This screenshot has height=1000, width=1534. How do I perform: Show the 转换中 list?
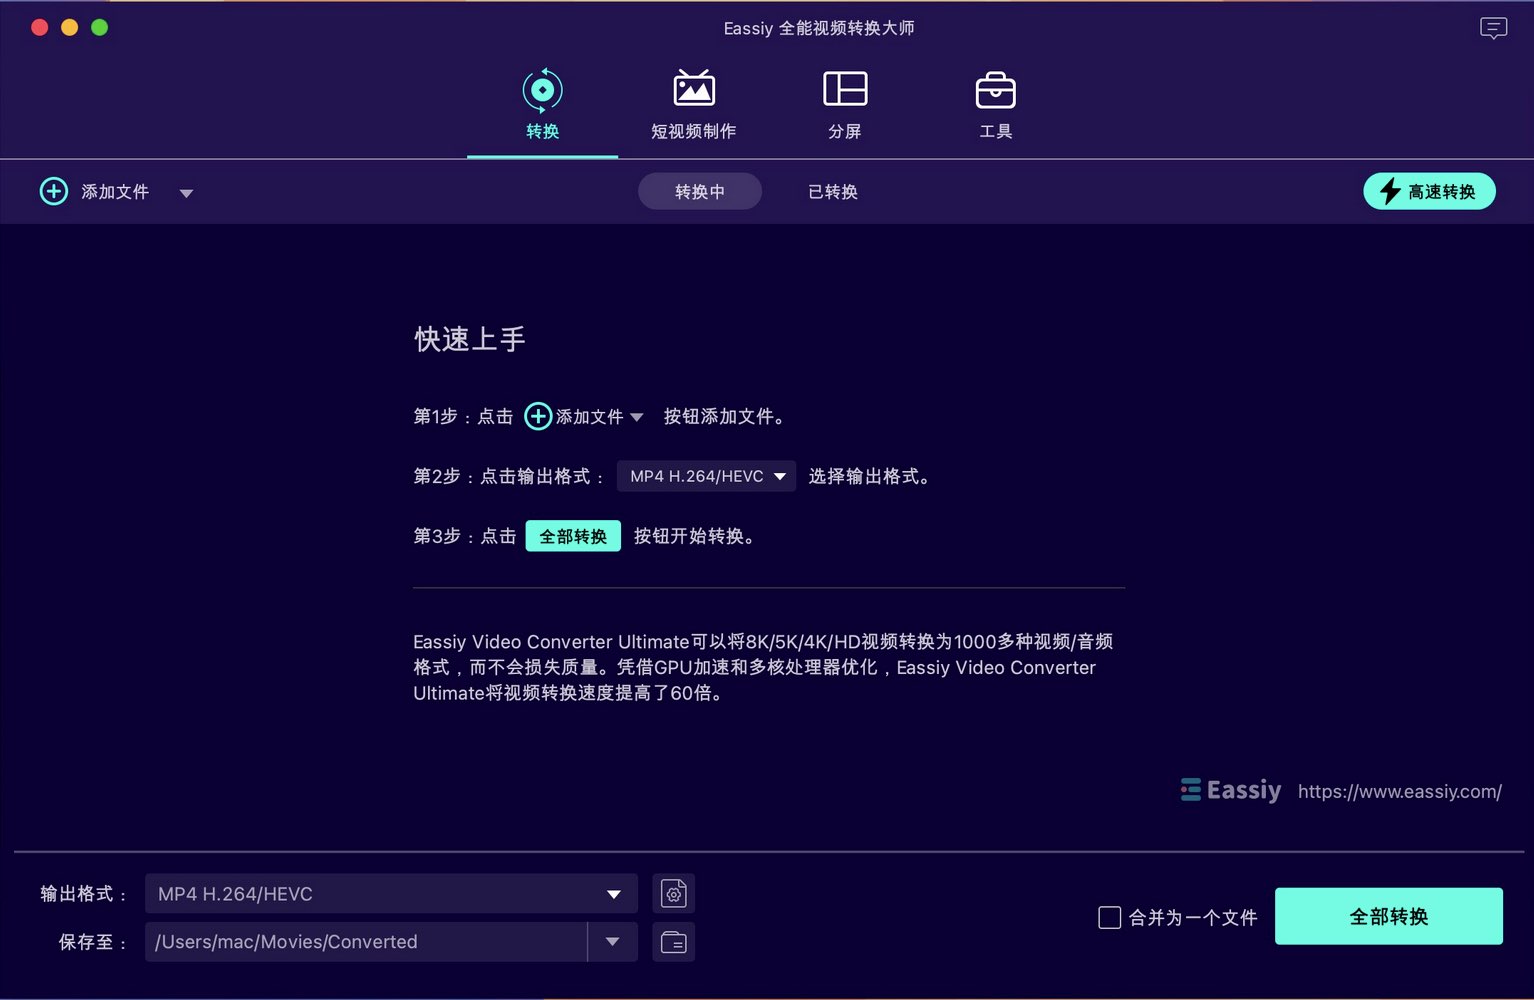[700, 191]
